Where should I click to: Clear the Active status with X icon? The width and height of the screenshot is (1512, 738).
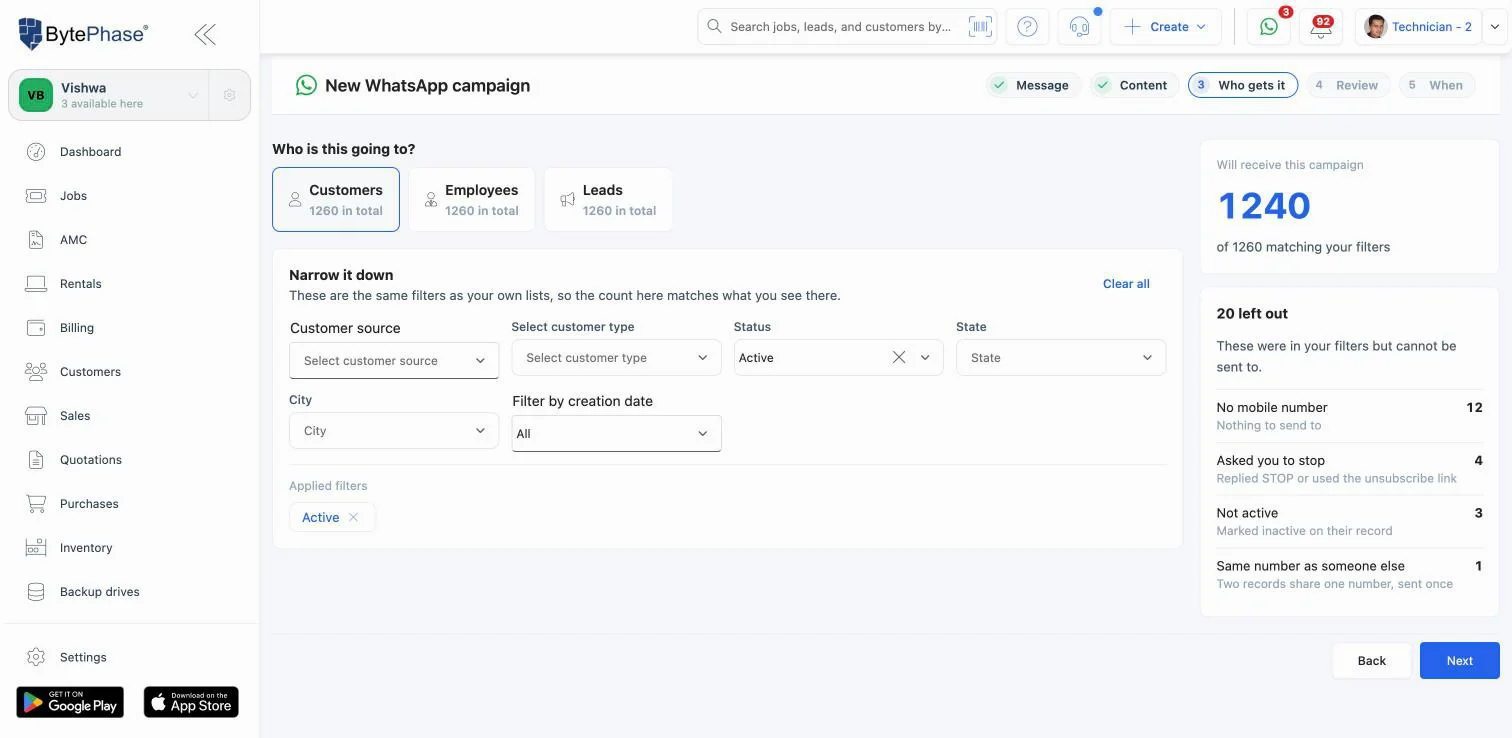tap(899, 358)
